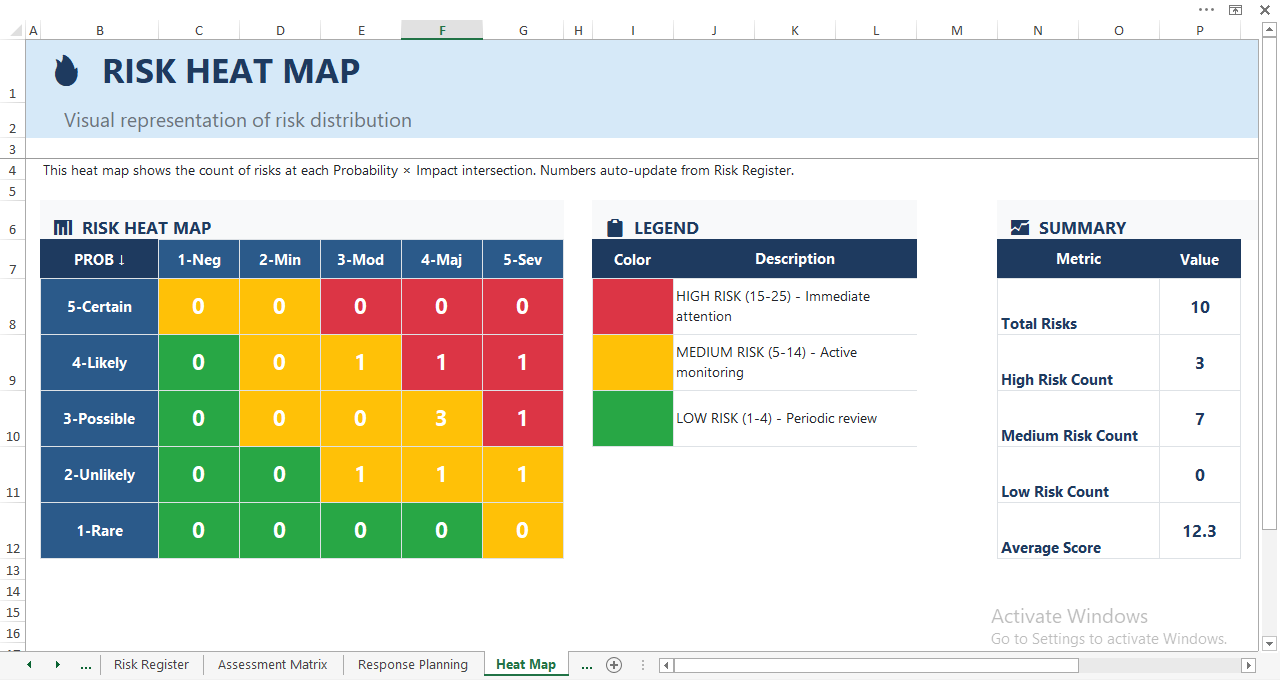Select row 9 header
The width and height of the screenshot is (1280, 680).
[12, 363]
